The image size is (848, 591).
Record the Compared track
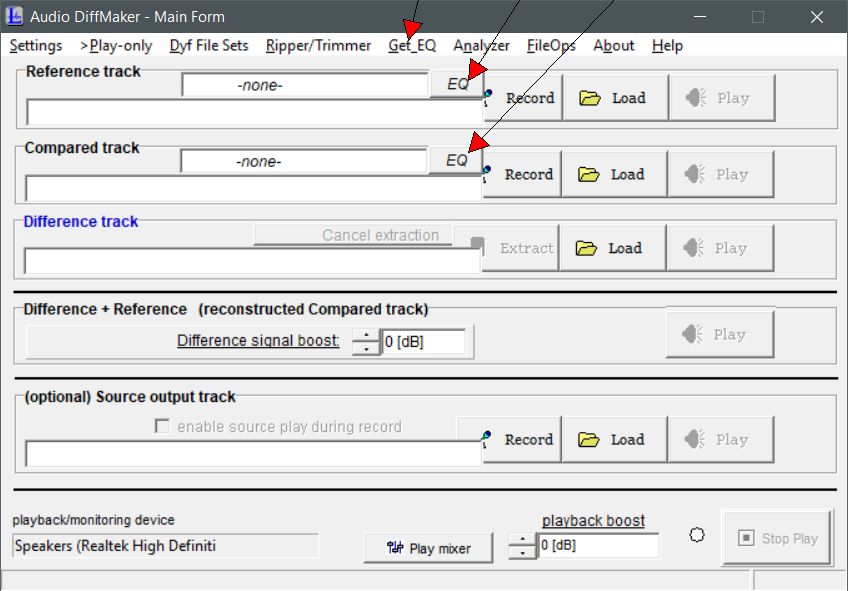tap(522, 174)
